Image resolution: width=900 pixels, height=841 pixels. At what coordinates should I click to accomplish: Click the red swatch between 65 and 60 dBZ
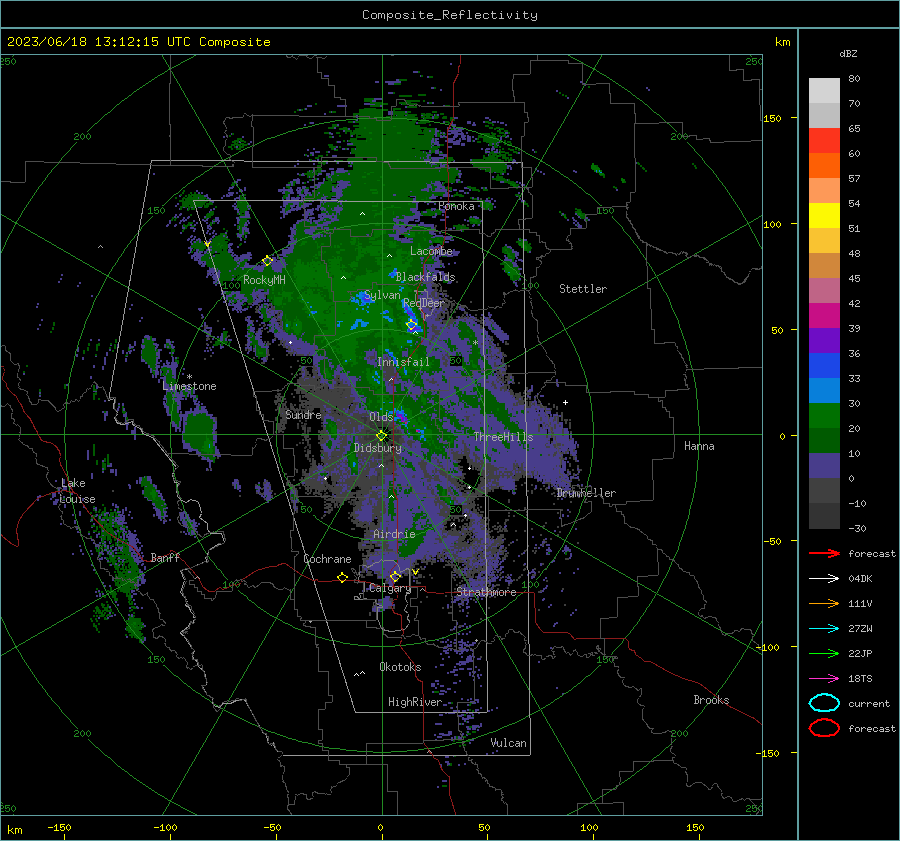pyautogui.click(x=824, y=141)
